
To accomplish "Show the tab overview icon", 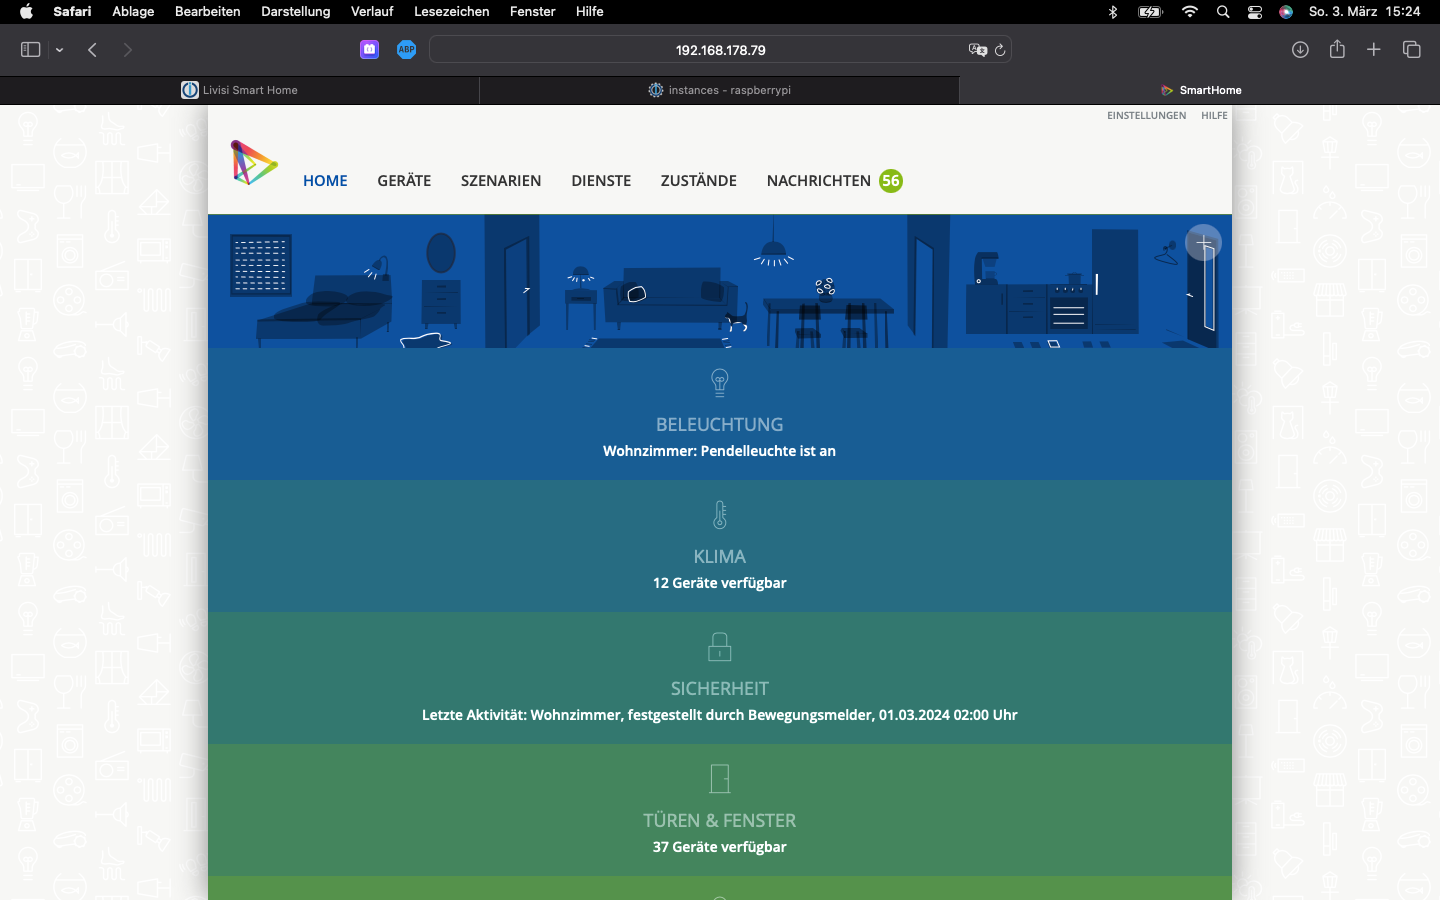I will pyautogui.click(x=1412, y=50).
